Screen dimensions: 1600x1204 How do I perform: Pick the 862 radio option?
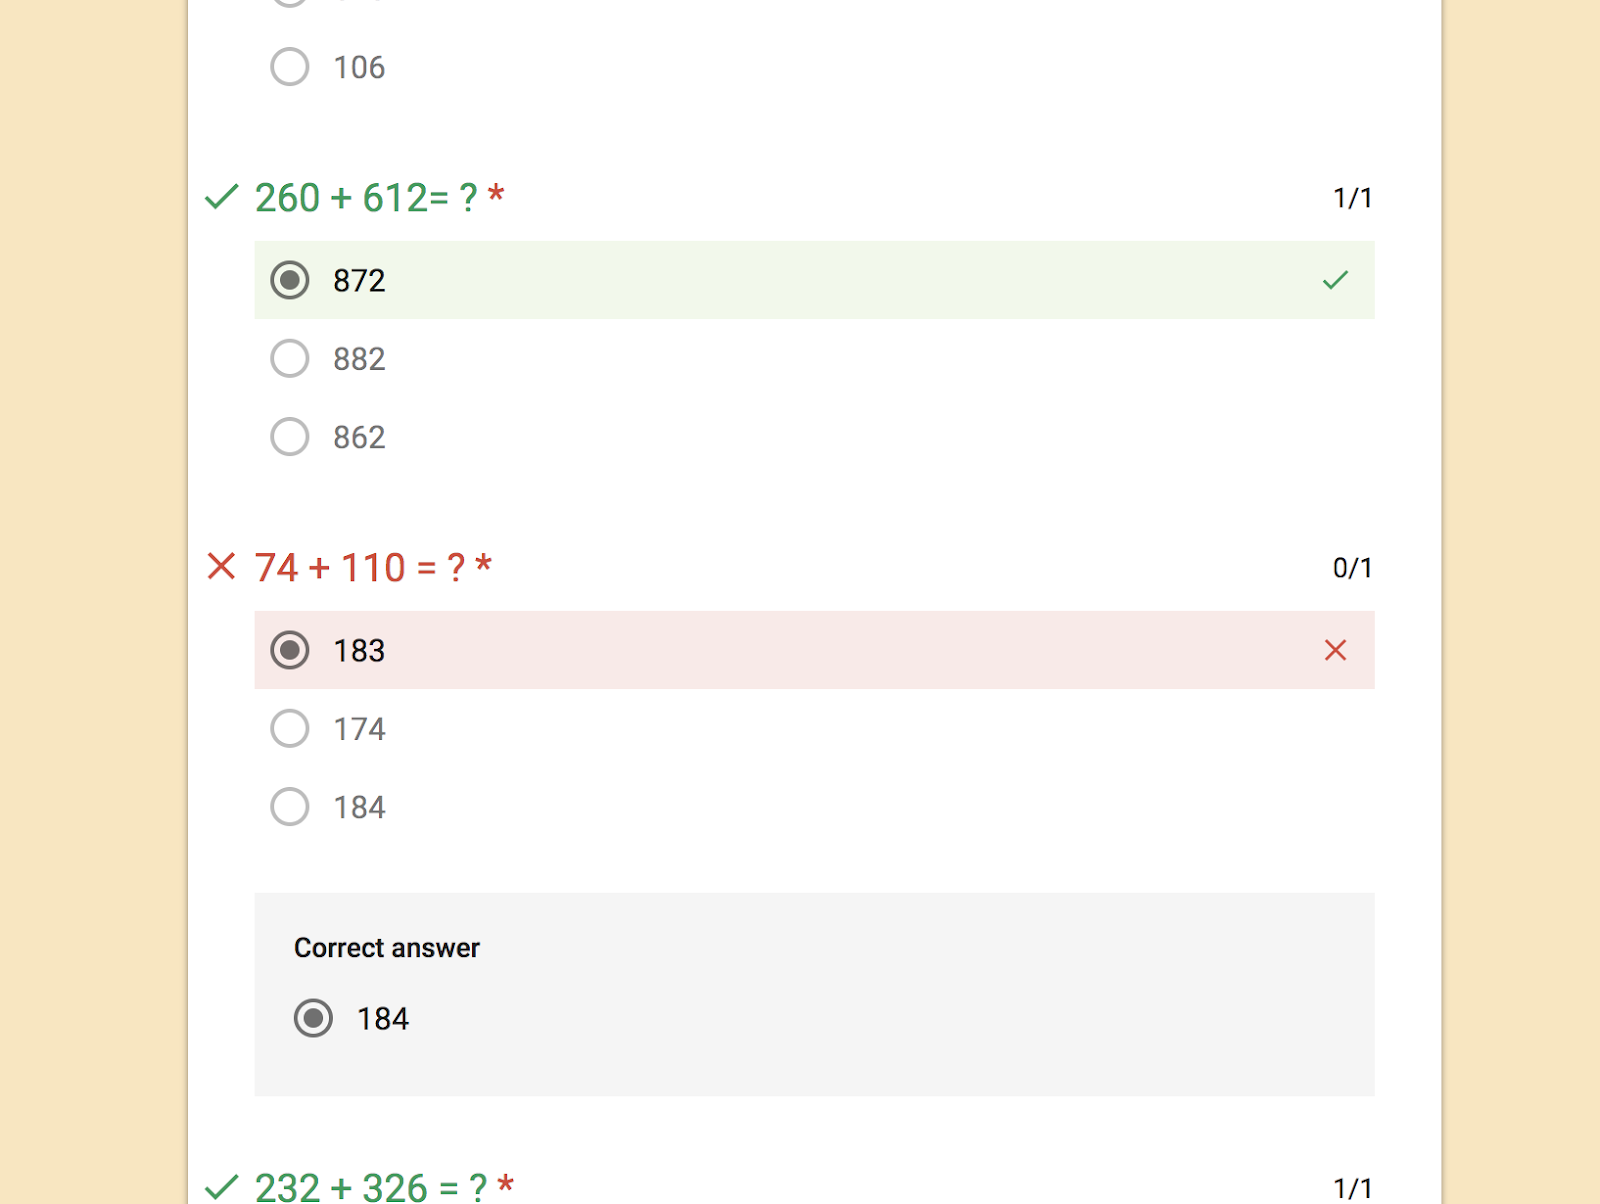pos(290,437)
